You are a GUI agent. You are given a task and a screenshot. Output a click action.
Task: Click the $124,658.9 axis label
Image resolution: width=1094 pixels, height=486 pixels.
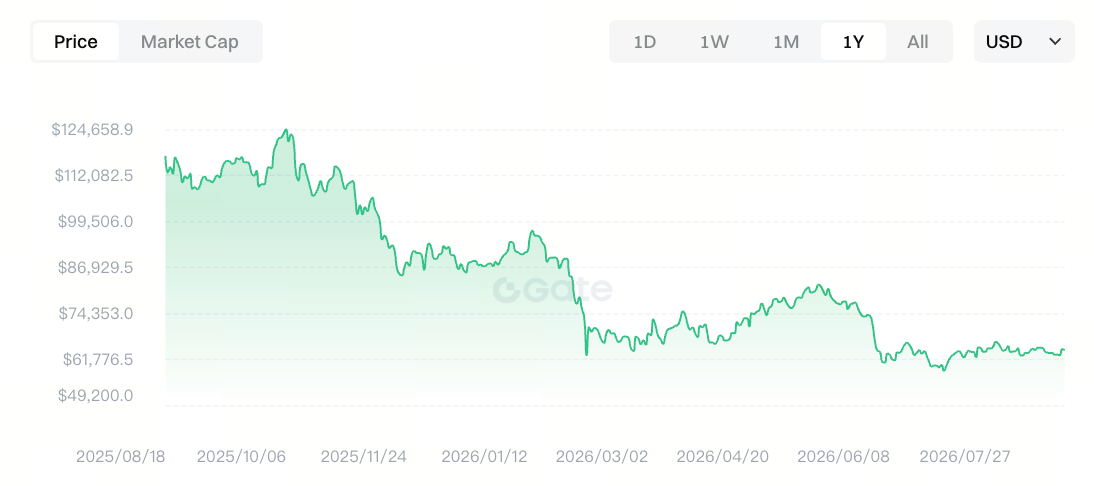[92, 129]
